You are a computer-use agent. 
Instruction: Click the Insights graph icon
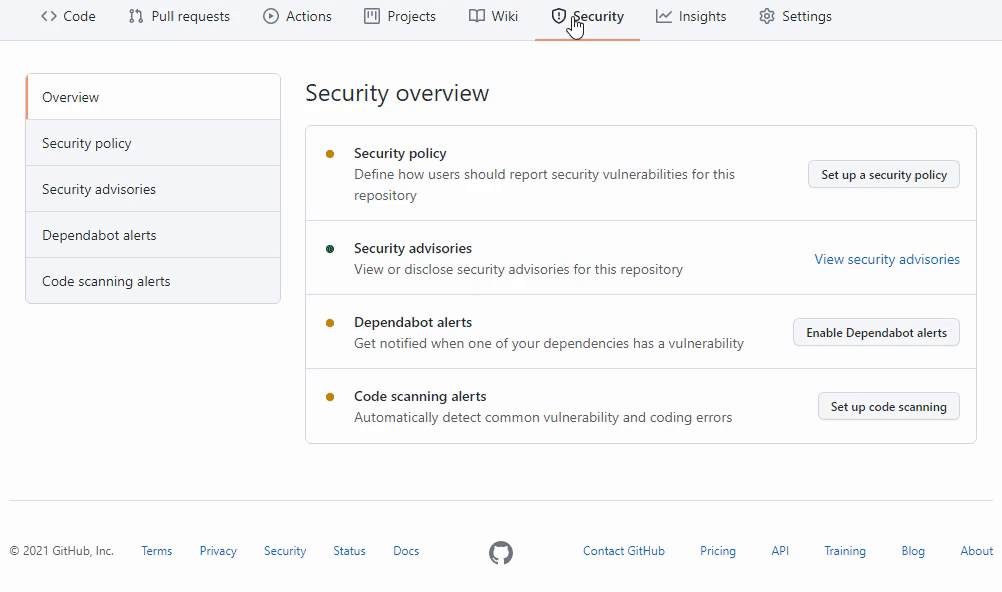(664, 16)
